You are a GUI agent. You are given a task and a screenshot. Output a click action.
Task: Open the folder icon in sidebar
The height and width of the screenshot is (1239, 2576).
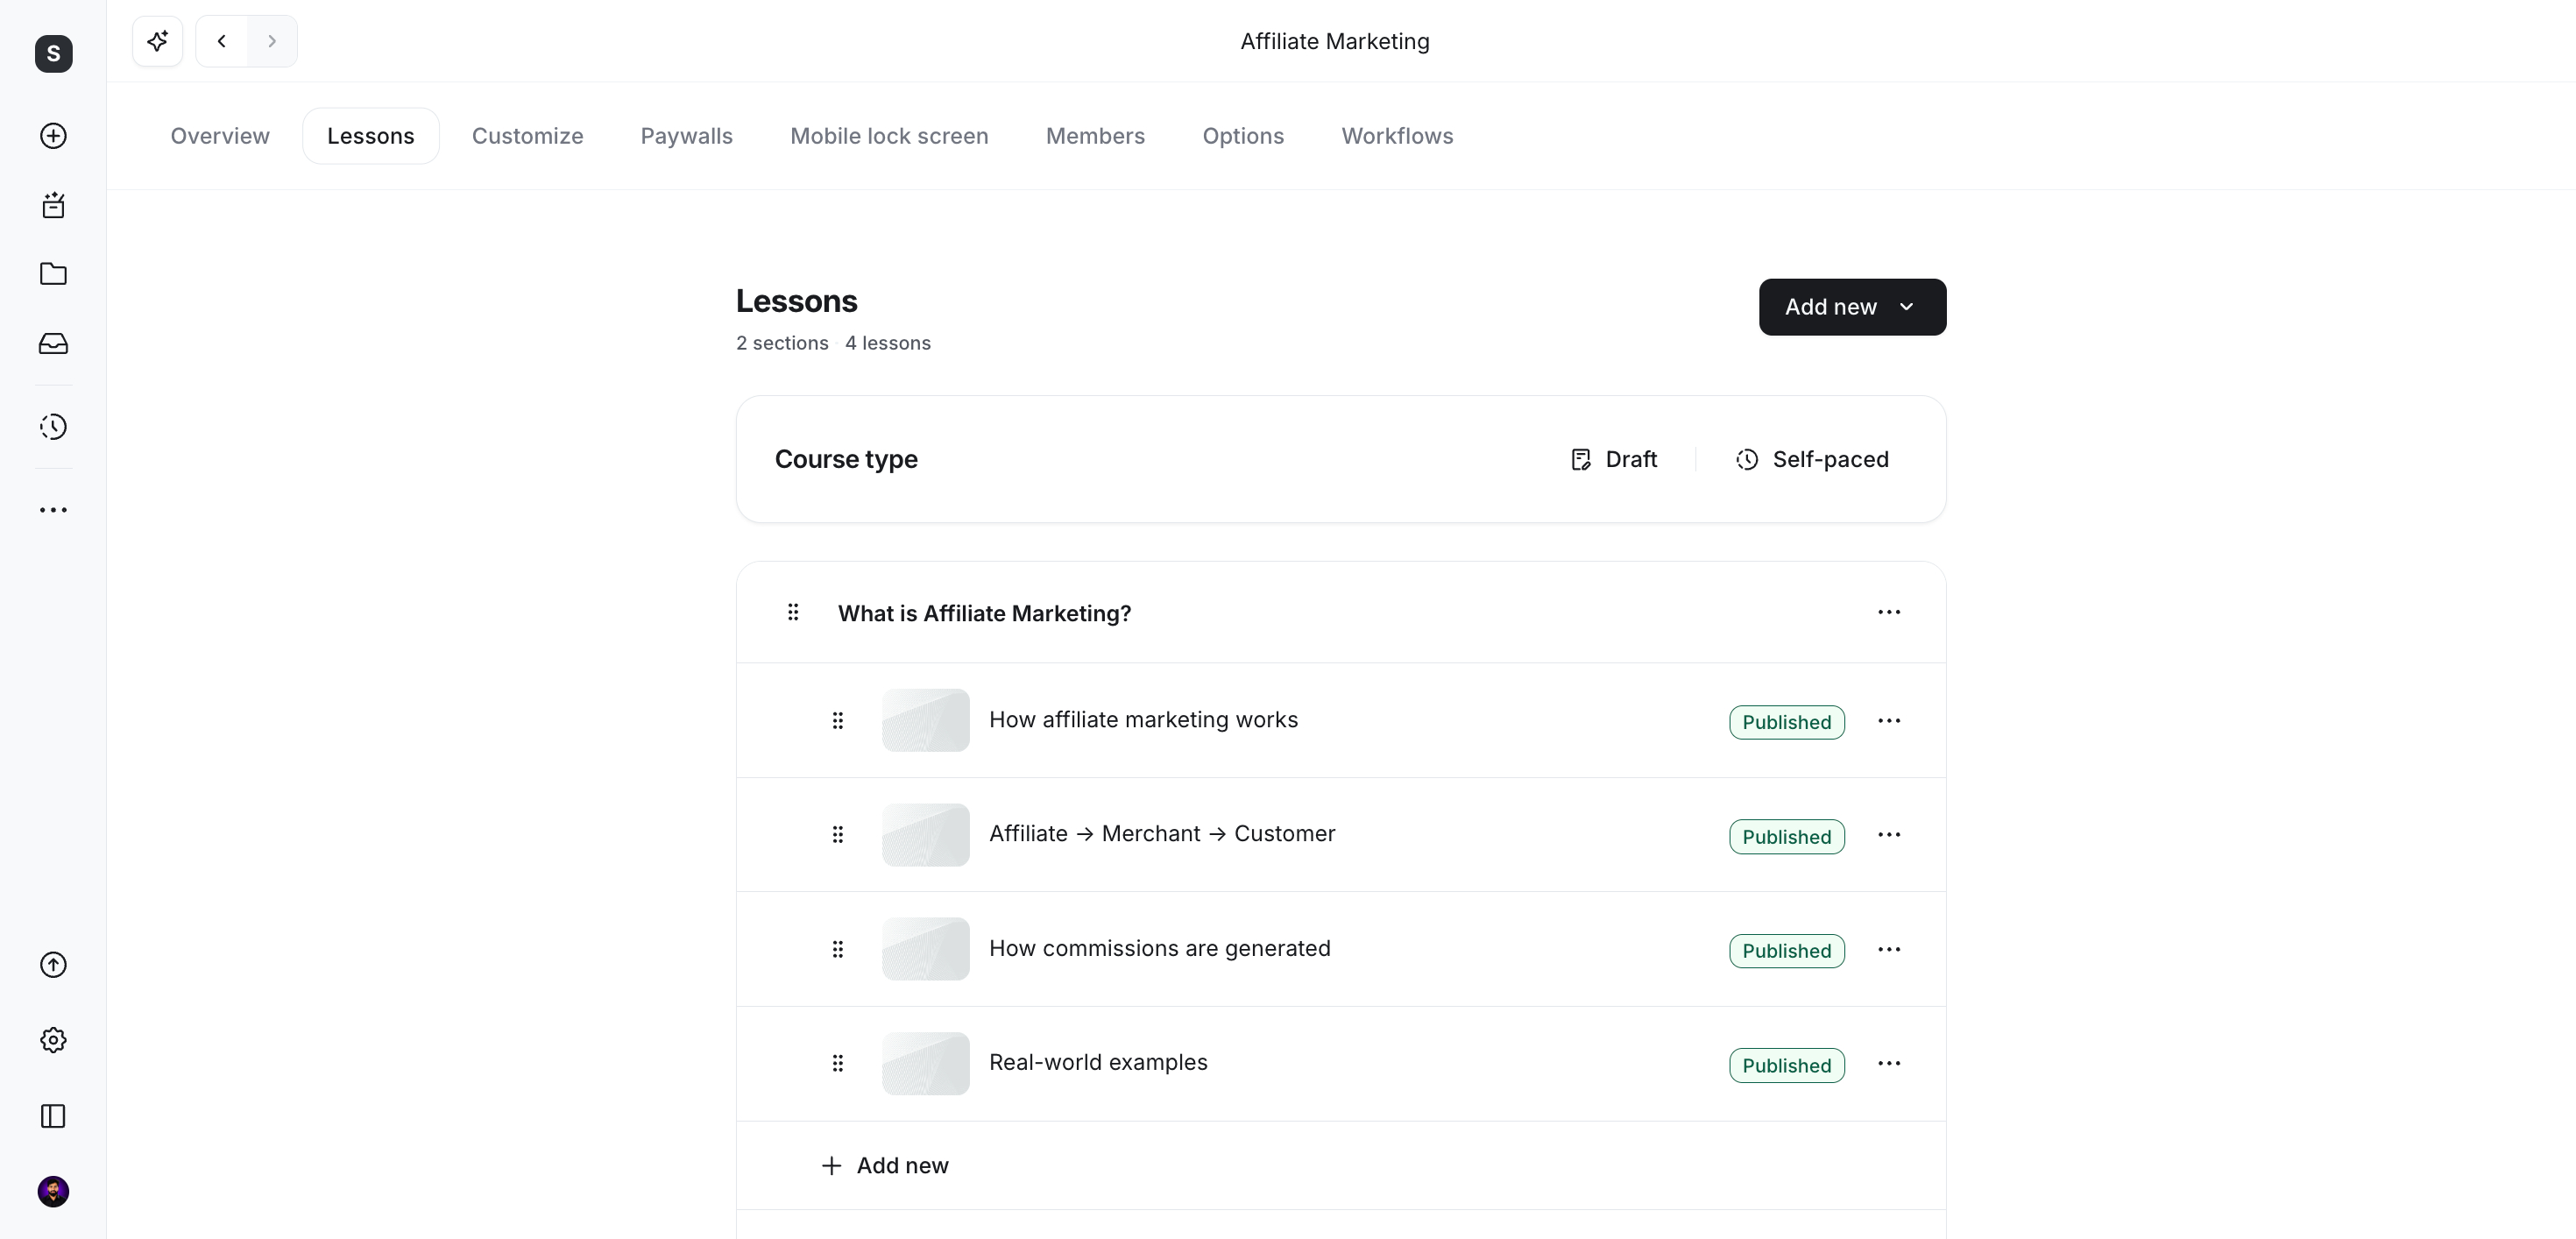click(x=53, y=274)
